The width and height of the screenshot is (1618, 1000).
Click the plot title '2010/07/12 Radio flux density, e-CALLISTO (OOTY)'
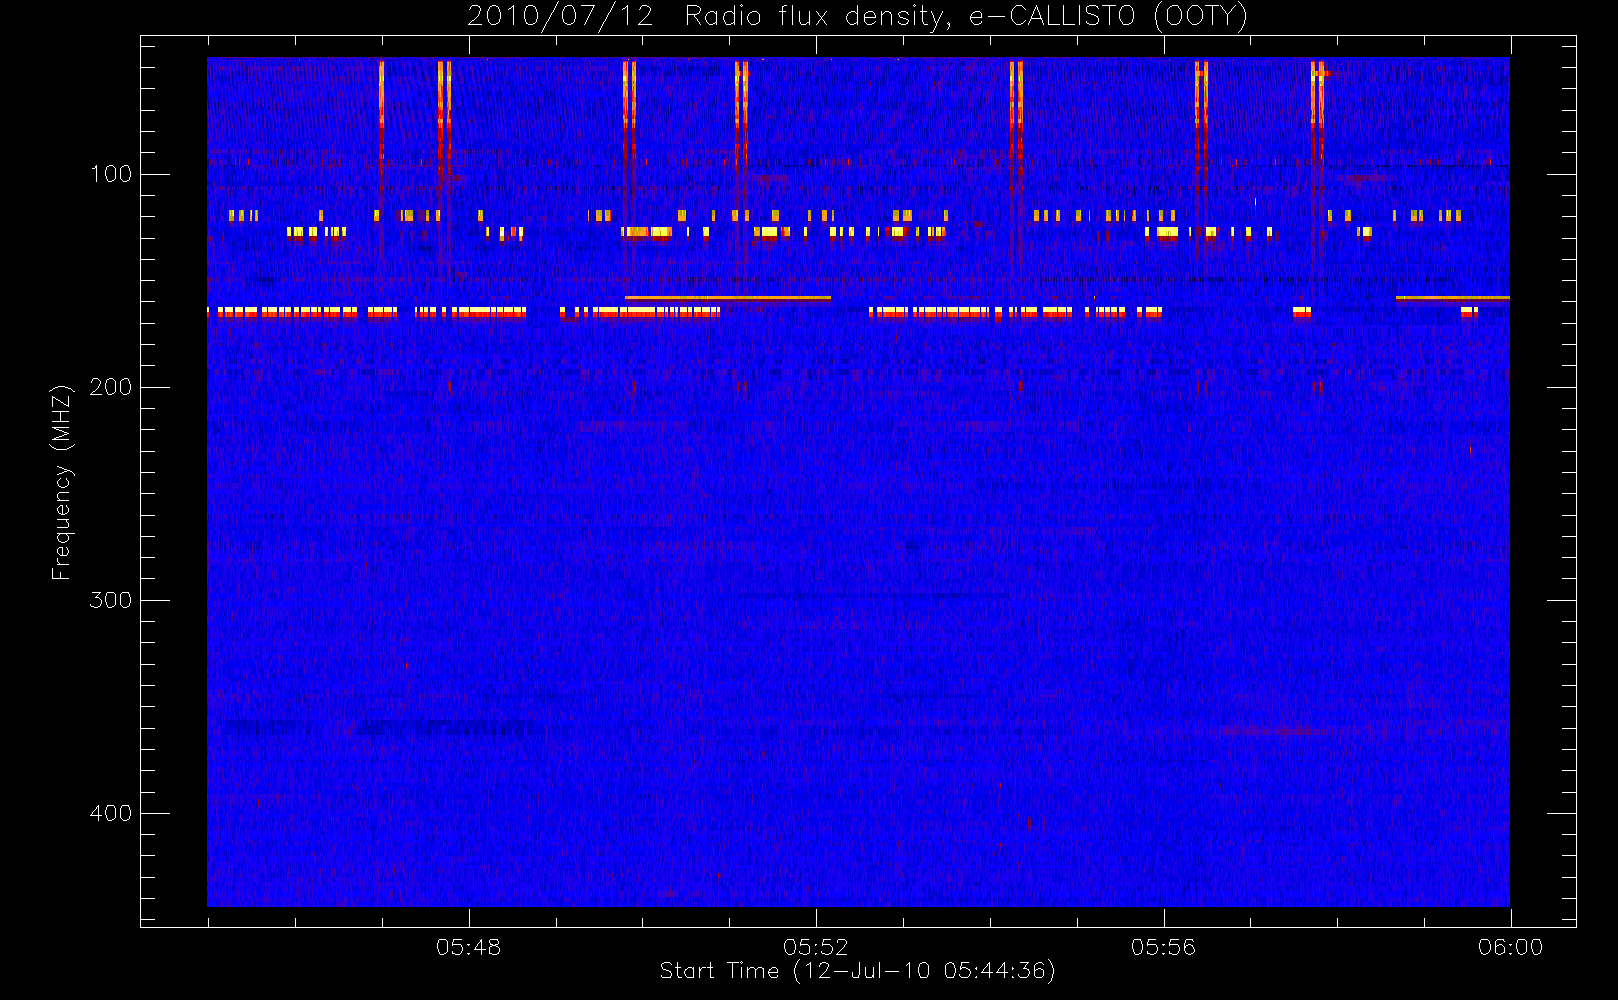tap(858, 16)
